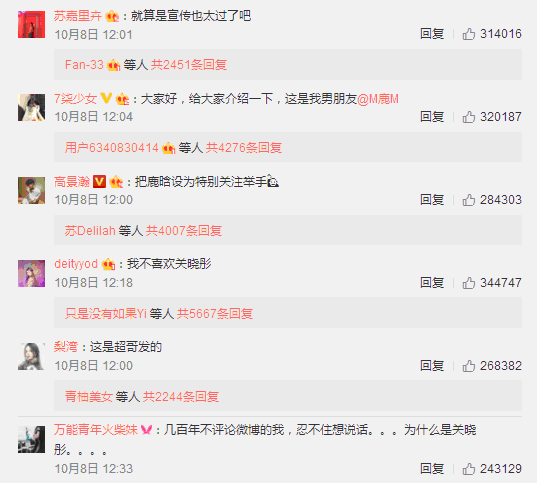This screenshot has width=537, height=483.
Task: Click the crown badge next to 苏嘉里卉
Action: [112, 16]
